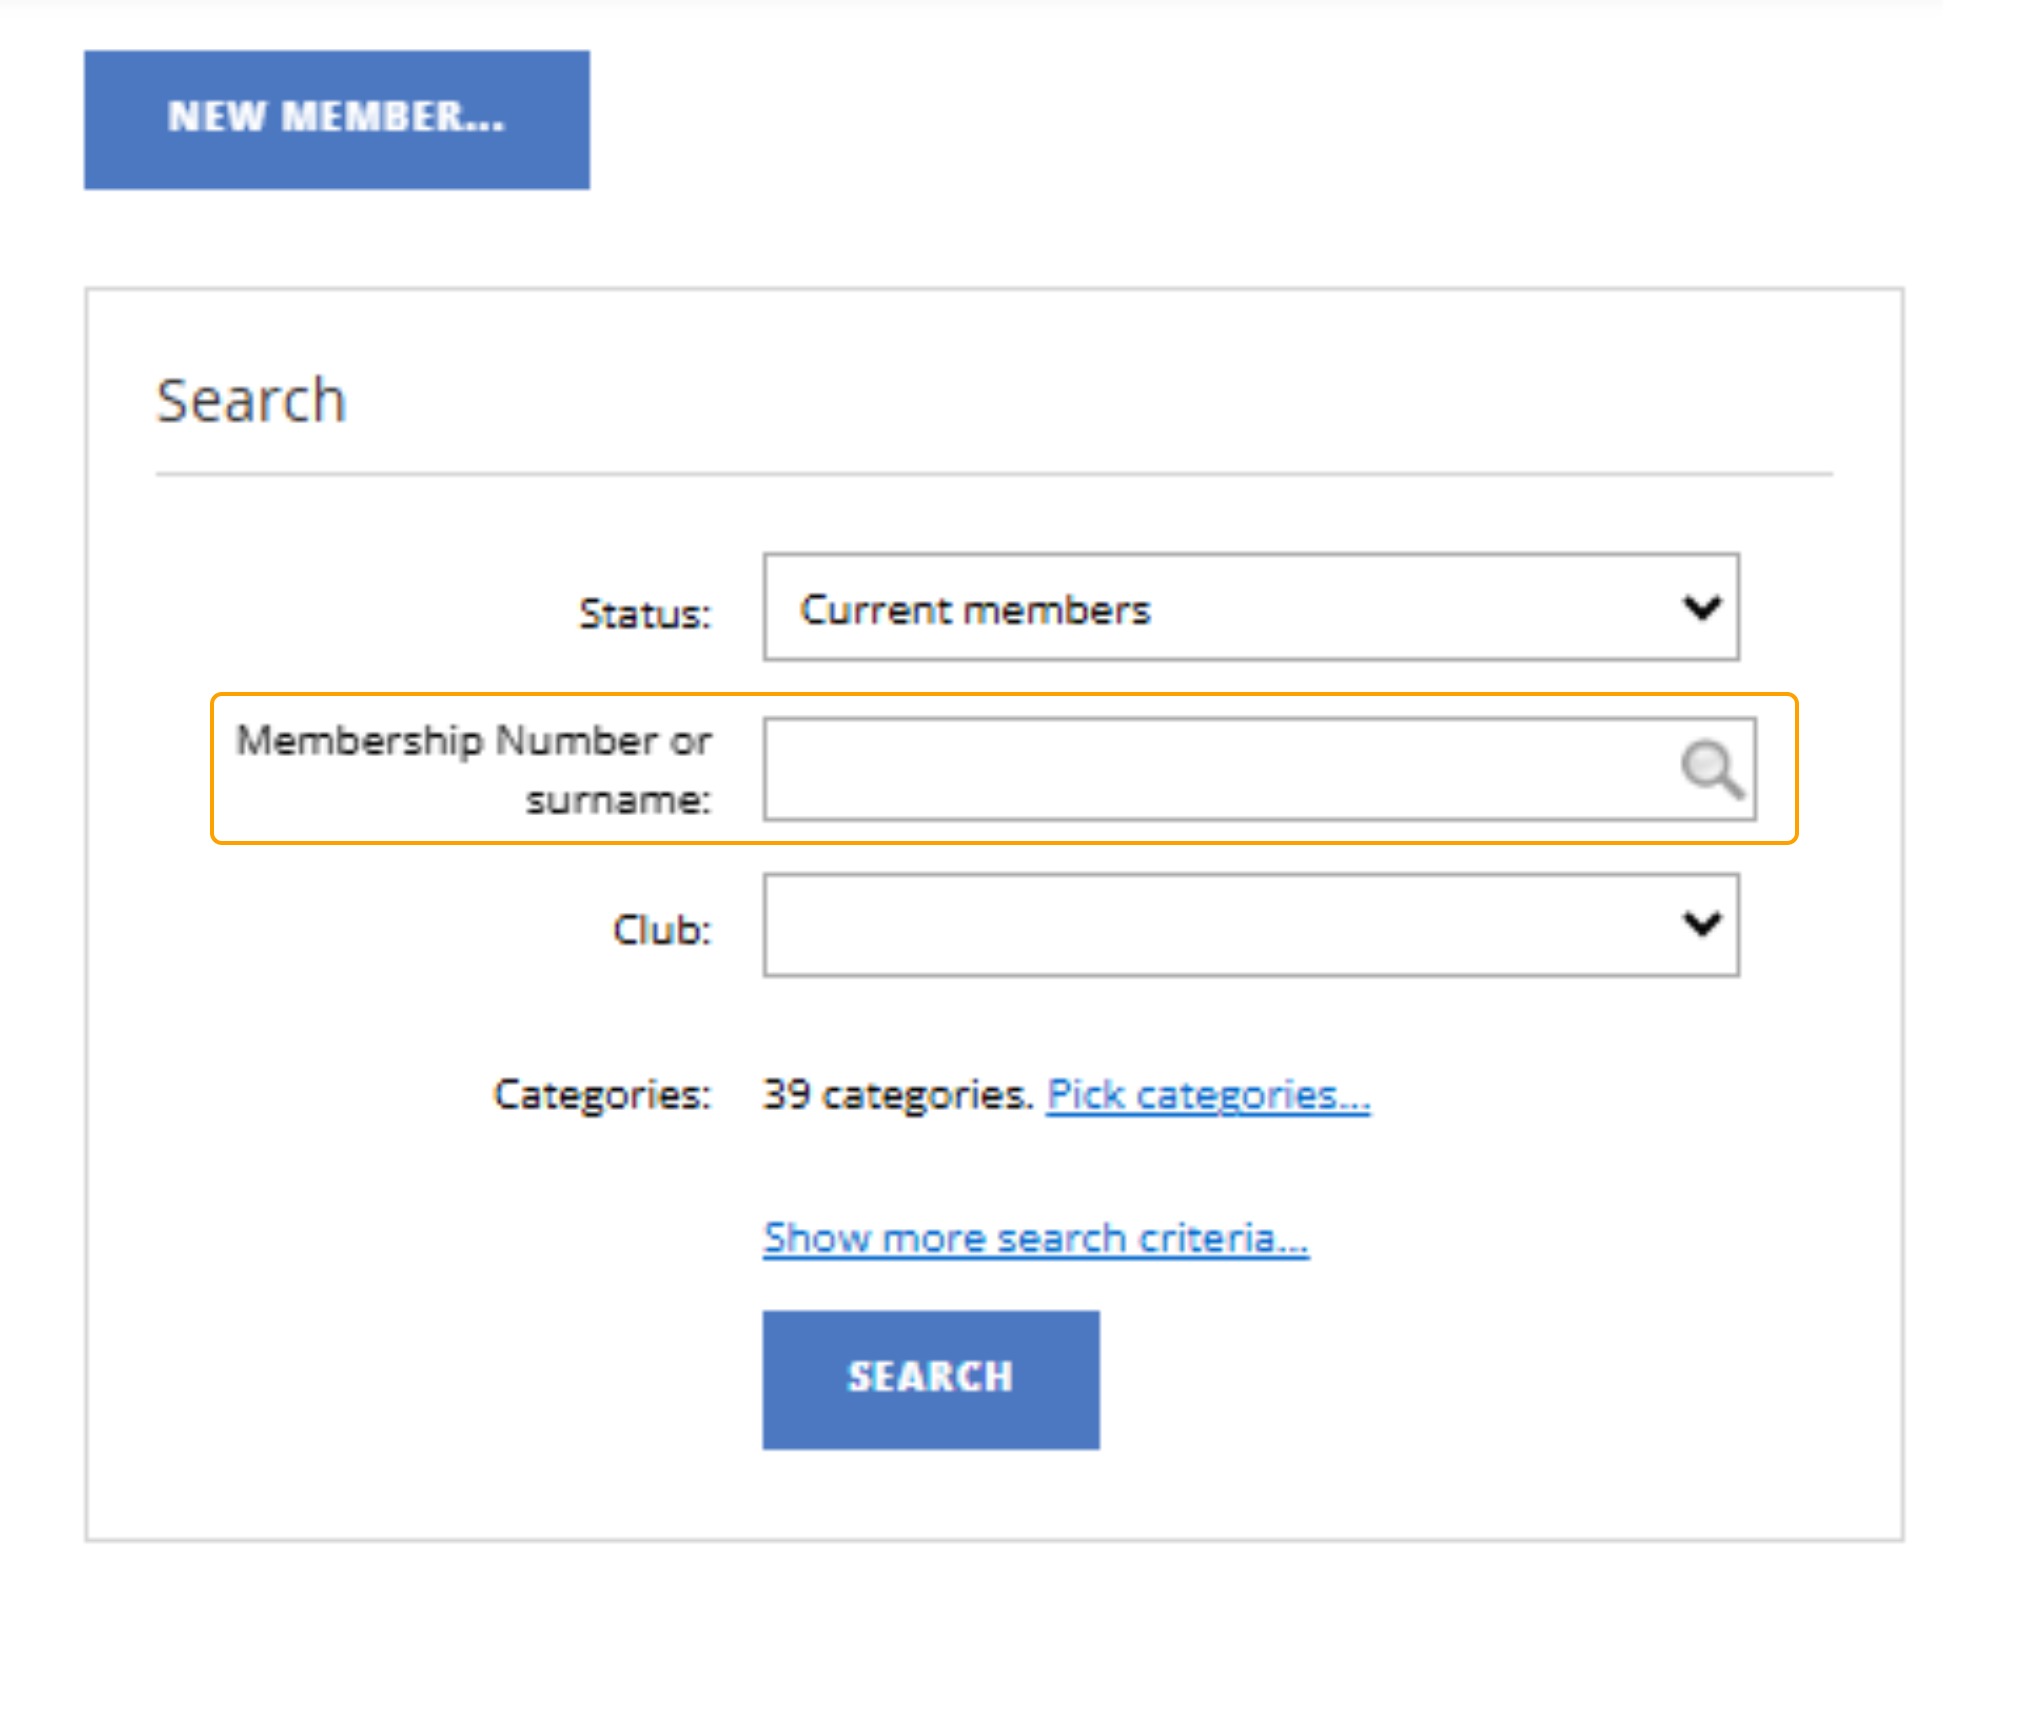The image size is (2023, 1728).
Task: Click the chevron arrow on Club dropdown
Action: click(1700, 925)
